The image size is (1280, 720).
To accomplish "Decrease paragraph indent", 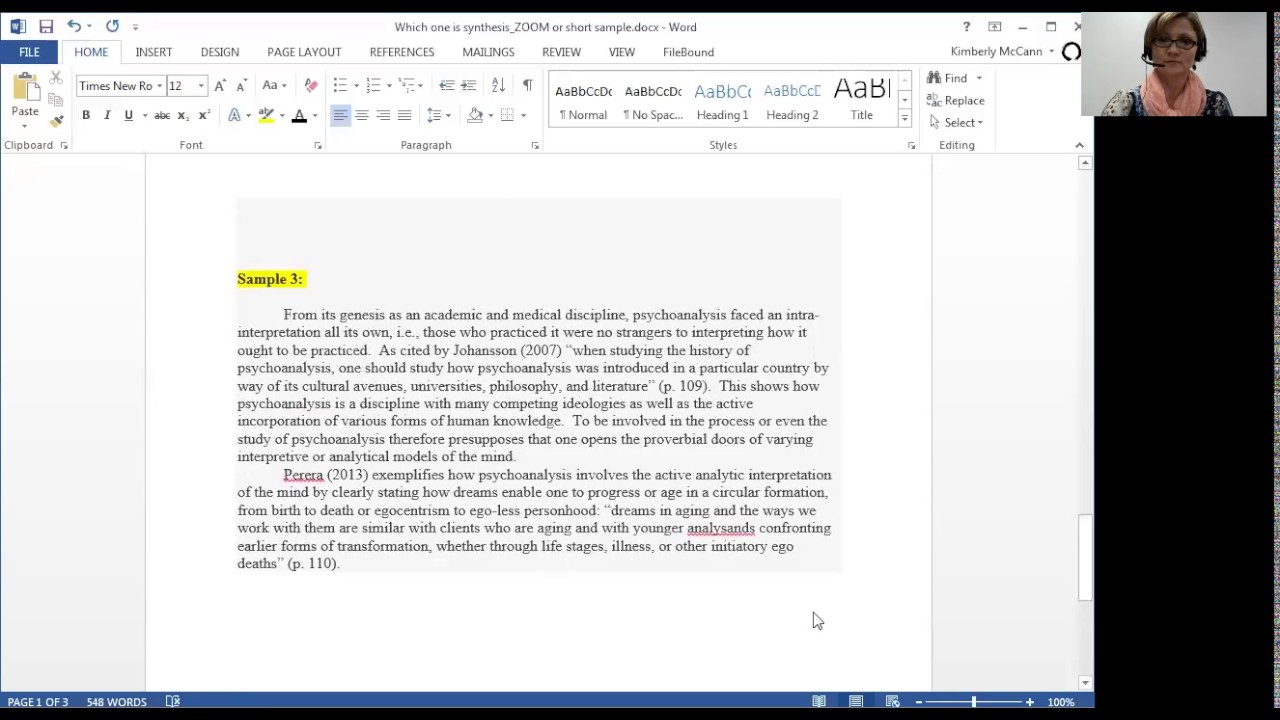I will coord(447,86).
